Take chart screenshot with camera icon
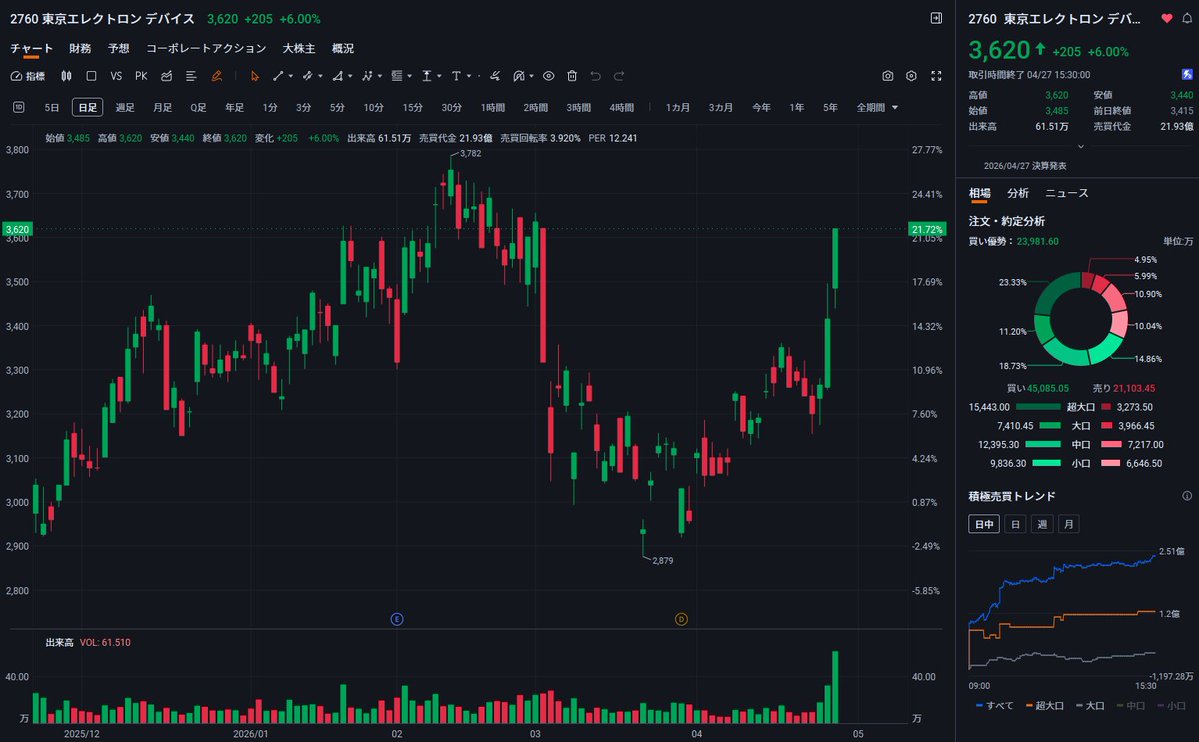This screenshot has height=742, width=1199. [887, 76]
